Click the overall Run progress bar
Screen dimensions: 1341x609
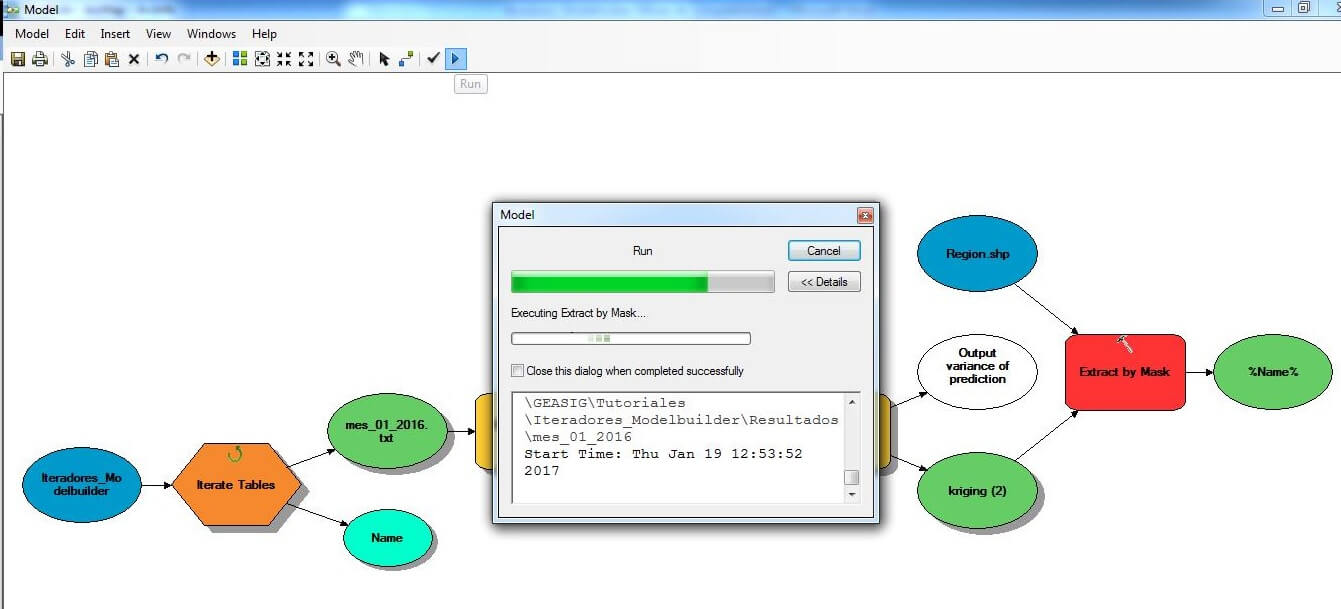click(642, 282)
